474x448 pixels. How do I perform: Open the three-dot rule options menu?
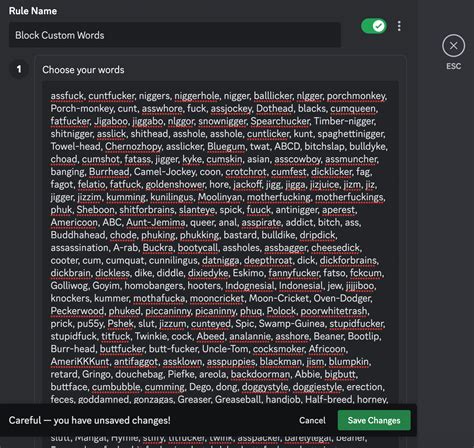click(399, 26)
